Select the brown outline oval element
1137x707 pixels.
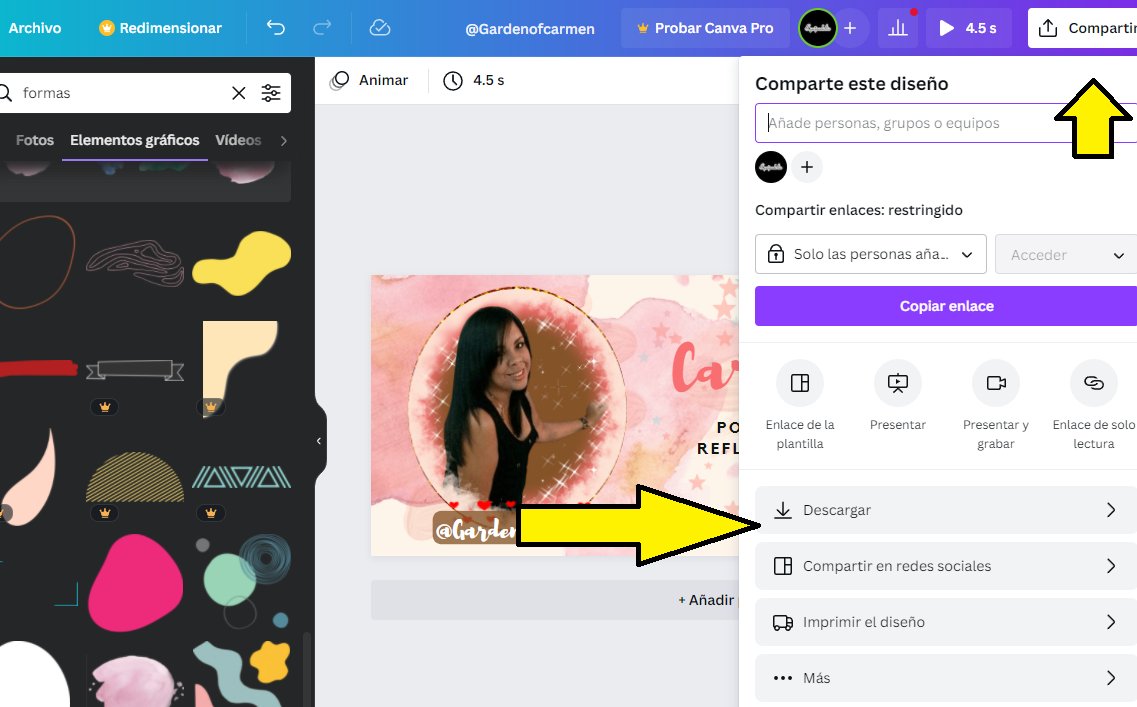[x=37, y=262]
